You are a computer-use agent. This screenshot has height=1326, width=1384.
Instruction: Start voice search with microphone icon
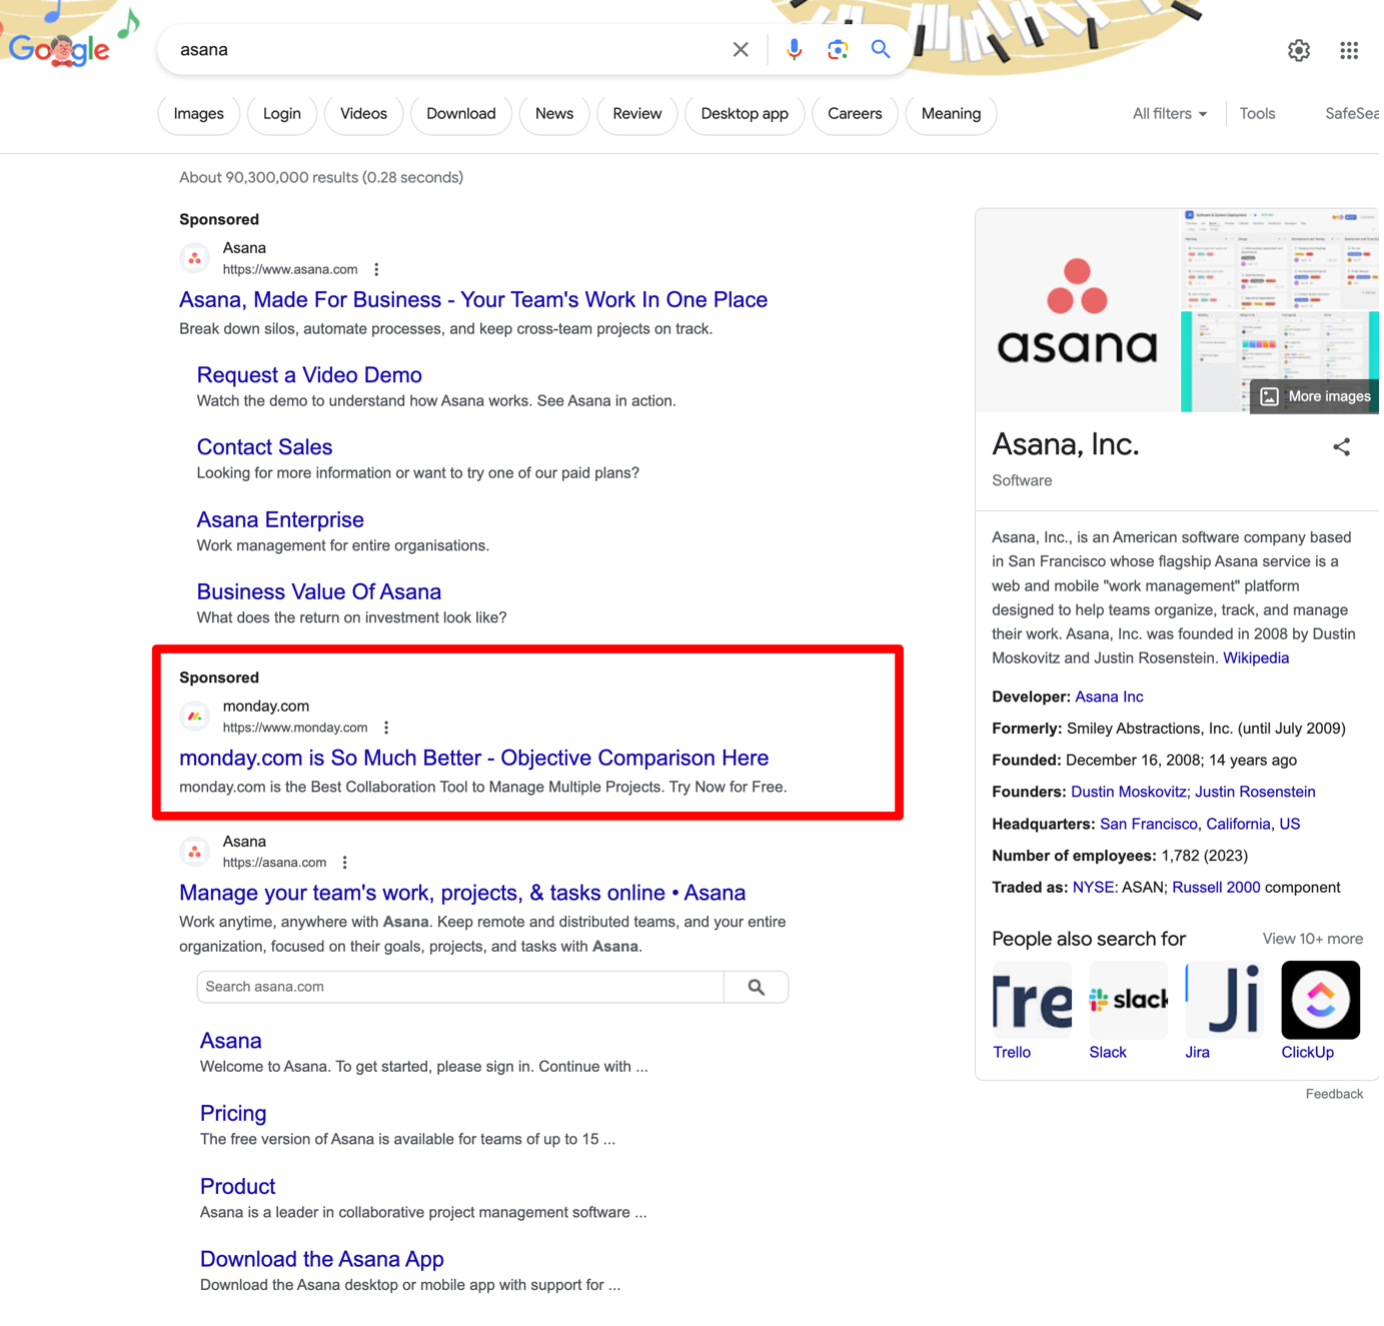tap(793, 49)
